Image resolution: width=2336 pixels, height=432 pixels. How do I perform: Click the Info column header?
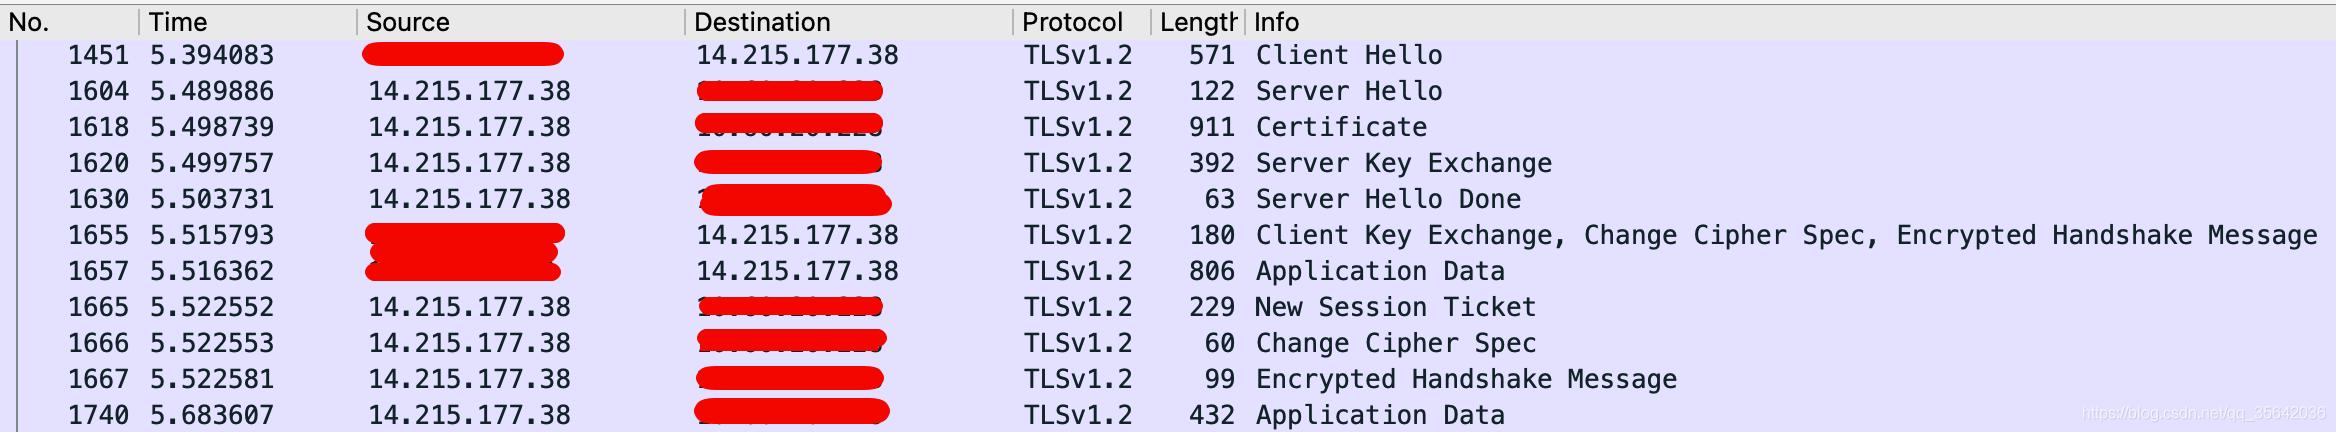pyautogui.click(x=1277, y=22)
